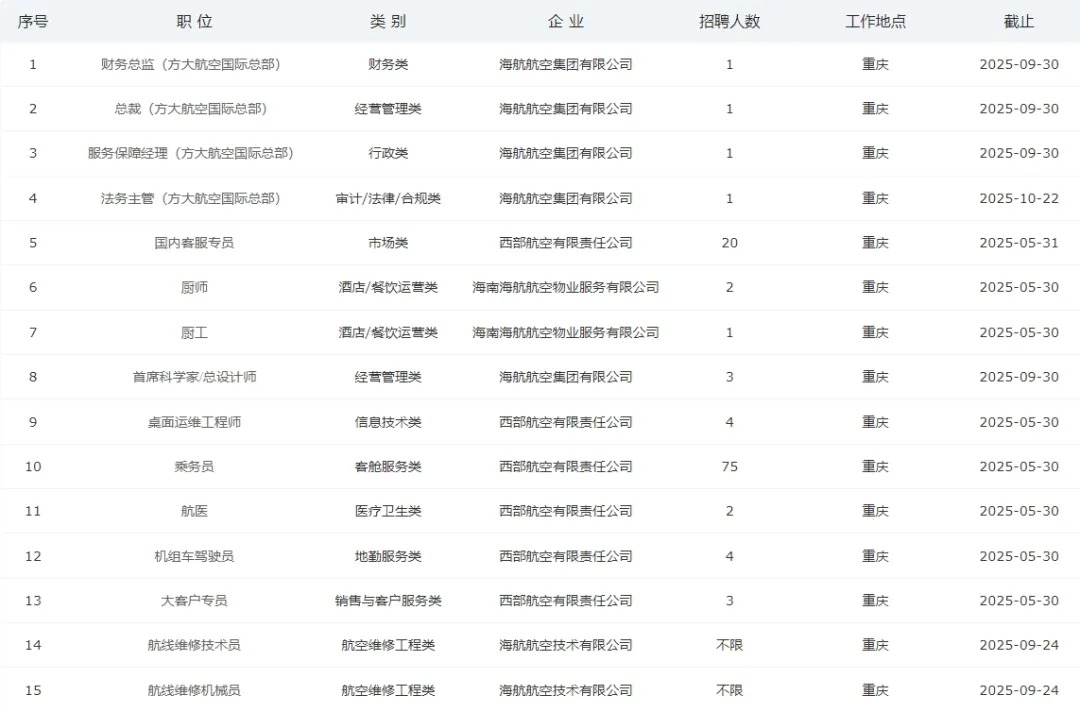The height and width of the screenshot is (712, 1080).
Task: View the 大客户专员 position
Action: coord(194,600)
